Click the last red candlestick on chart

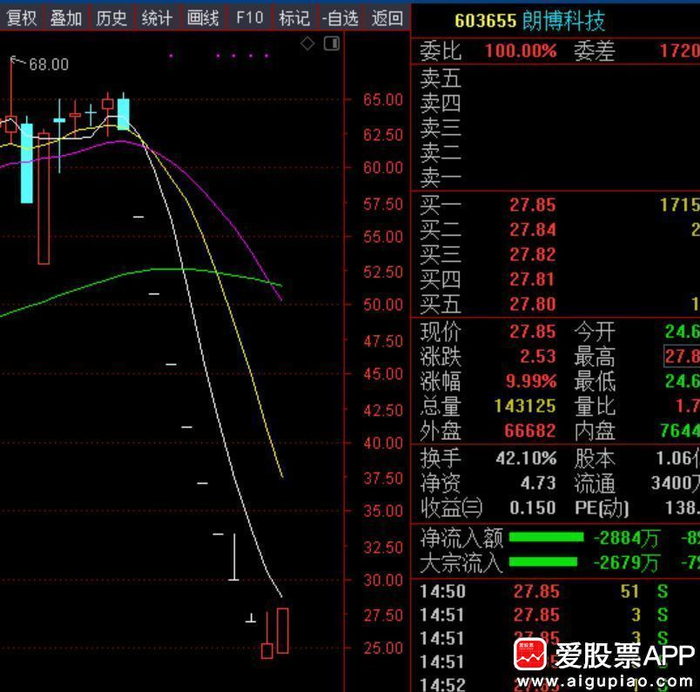click(283, 630)
